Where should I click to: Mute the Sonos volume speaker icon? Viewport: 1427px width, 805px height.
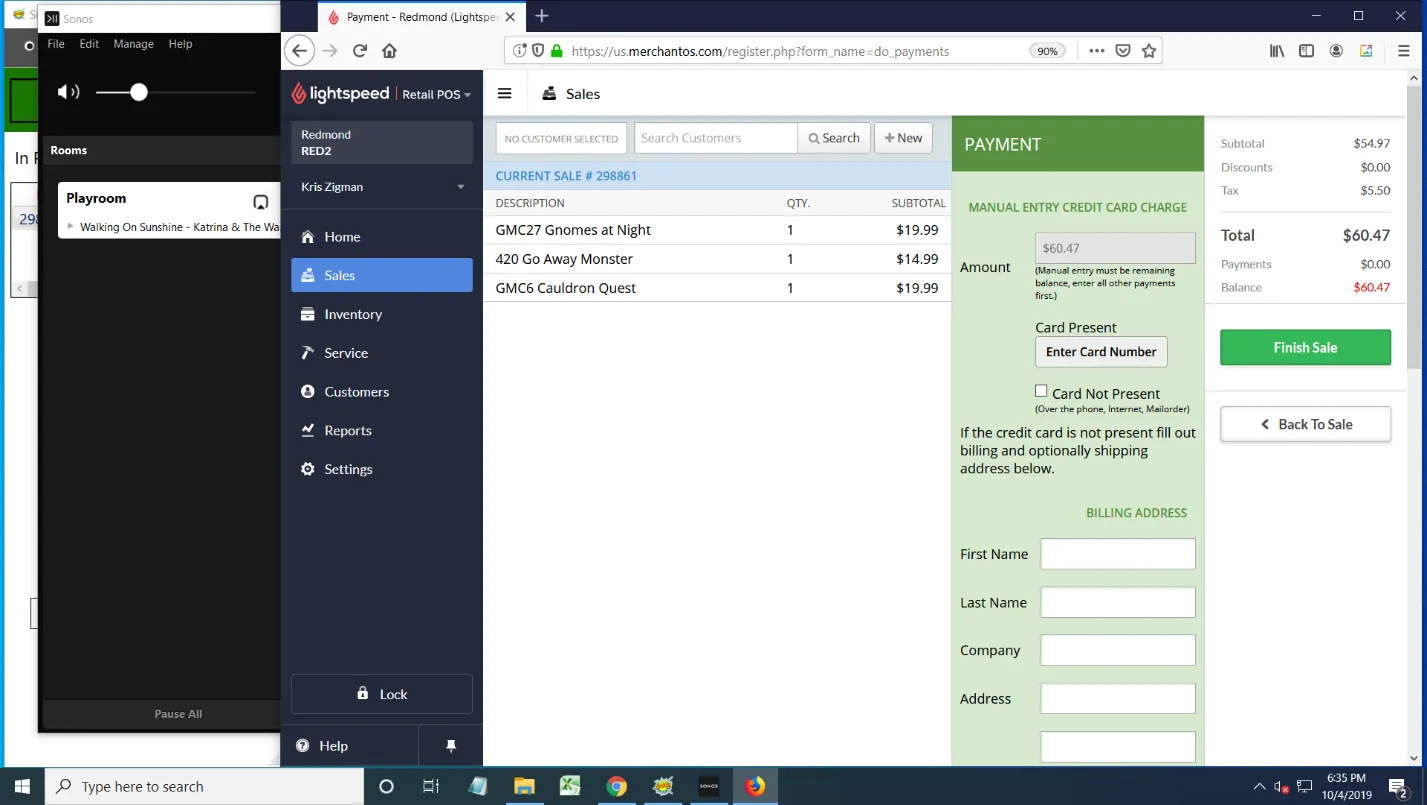coord(68,92)
